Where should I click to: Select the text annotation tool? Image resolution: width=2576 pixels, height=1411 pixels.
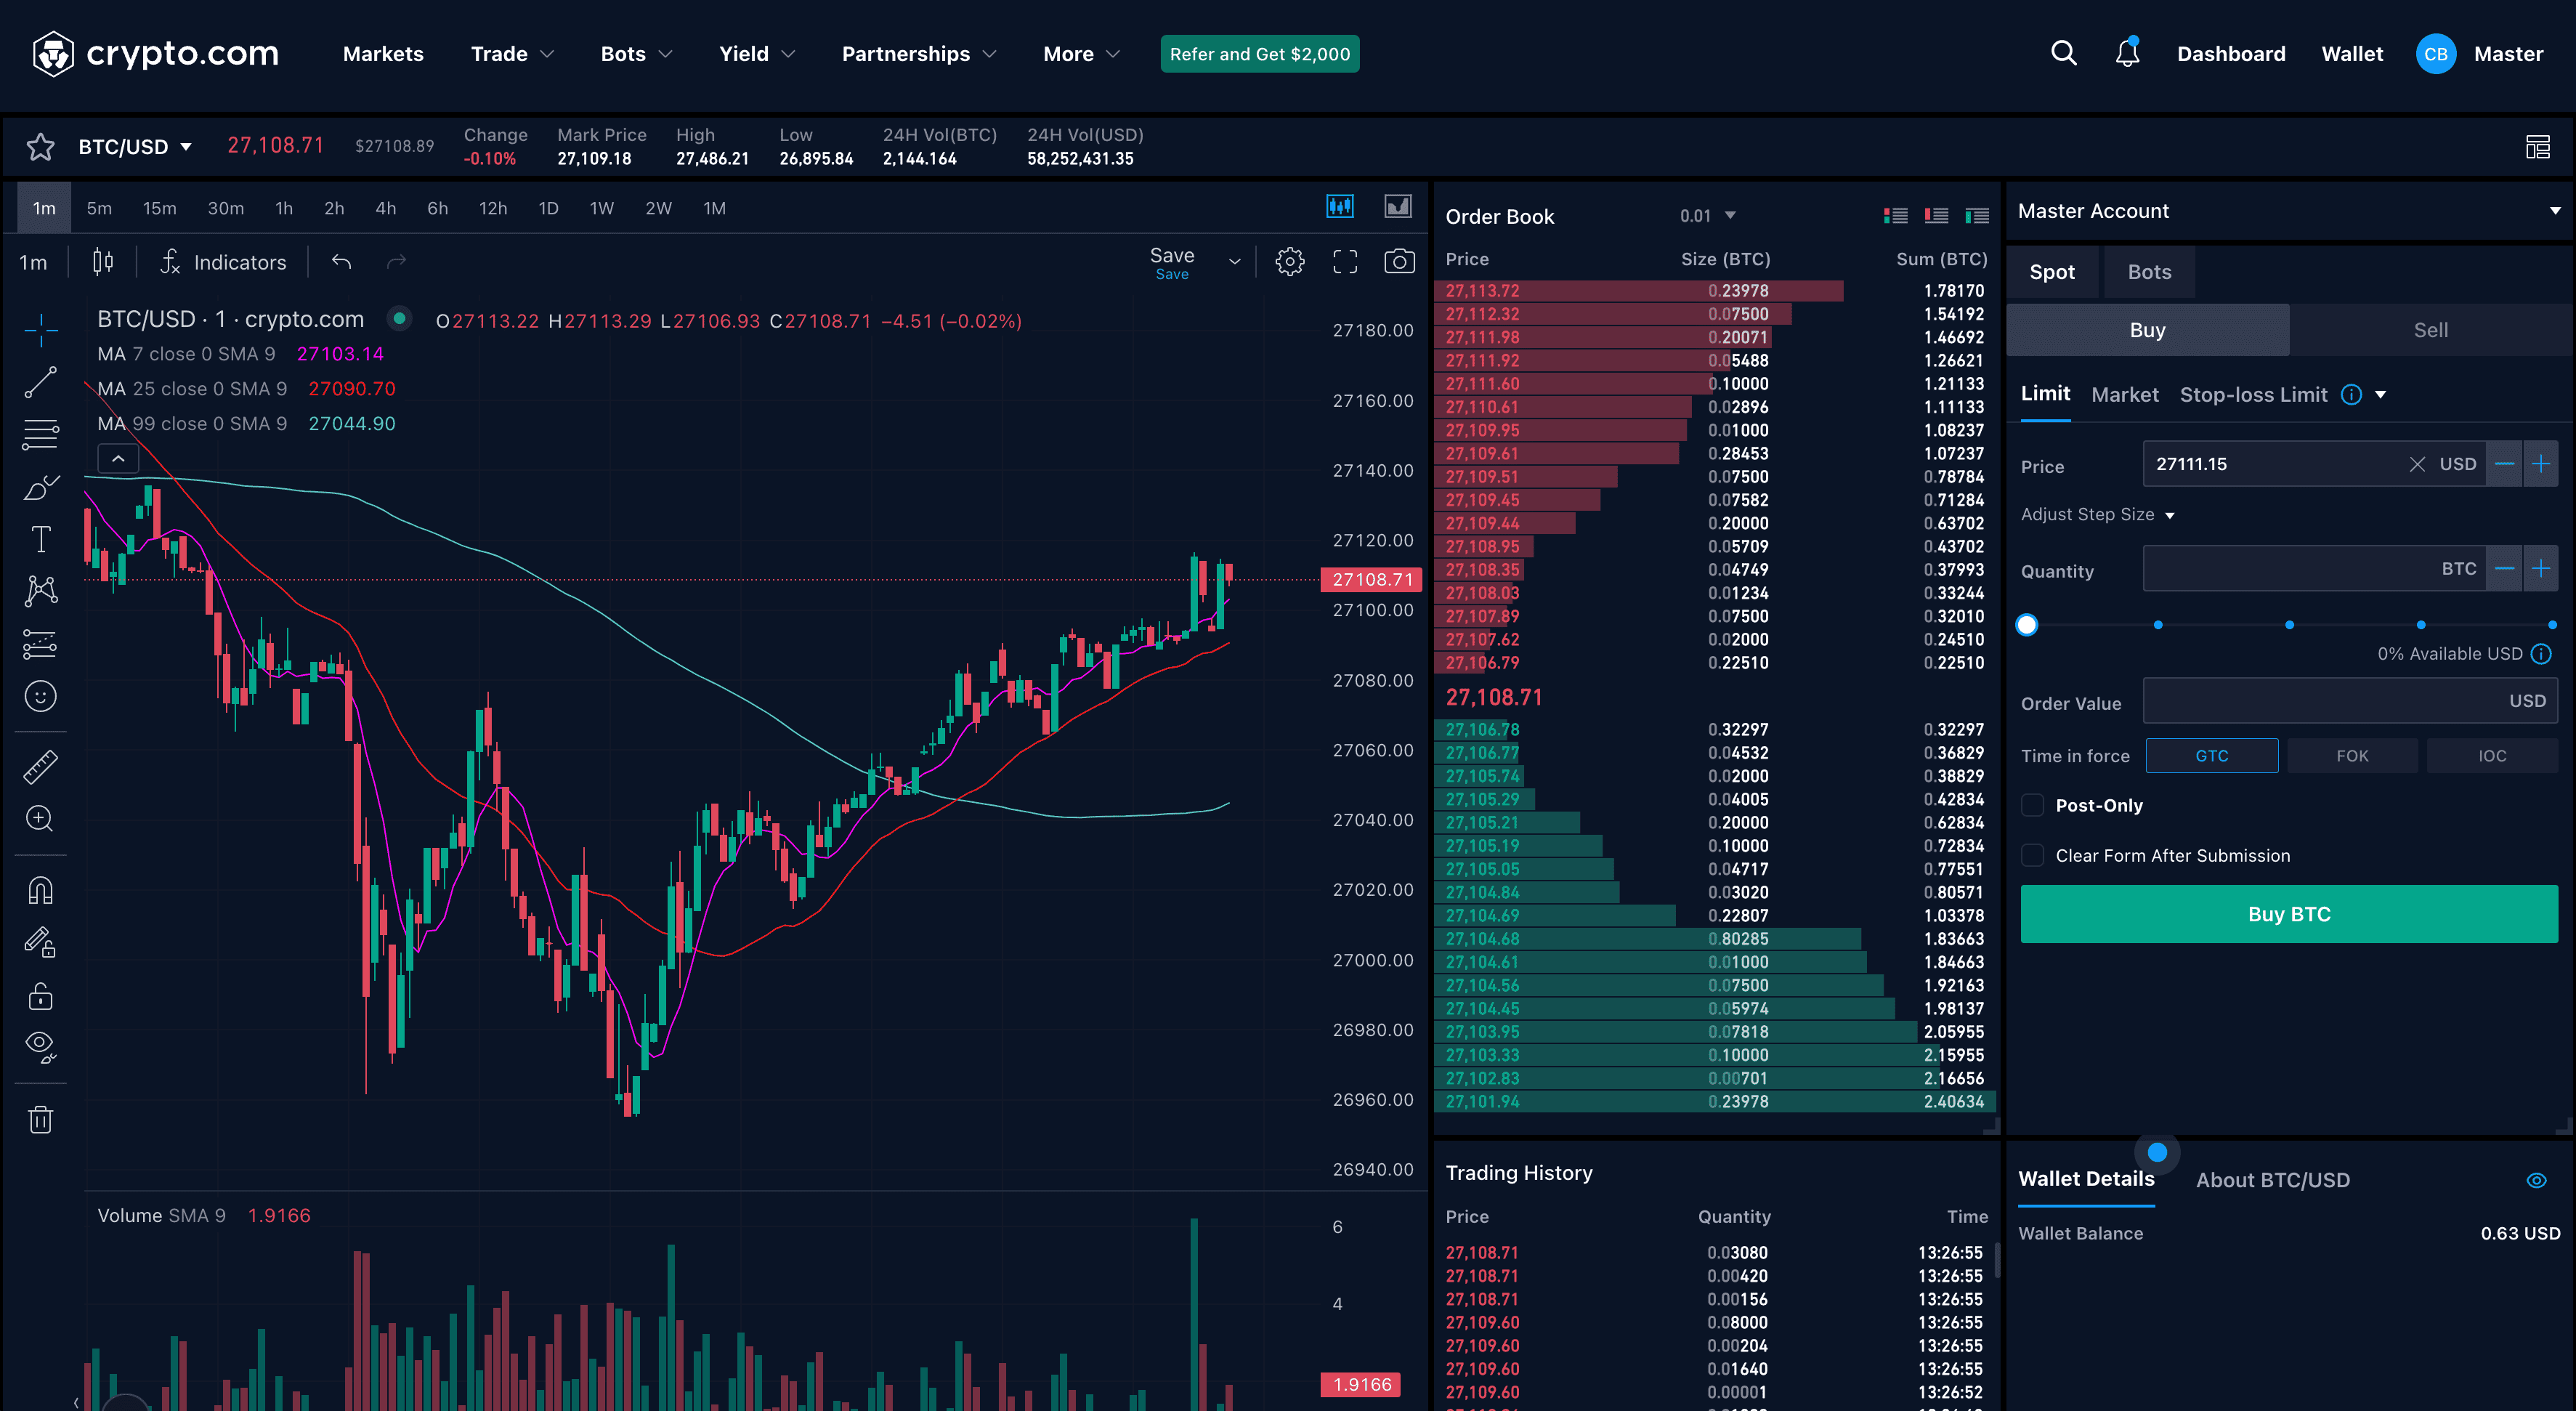[x=41, y=539]
